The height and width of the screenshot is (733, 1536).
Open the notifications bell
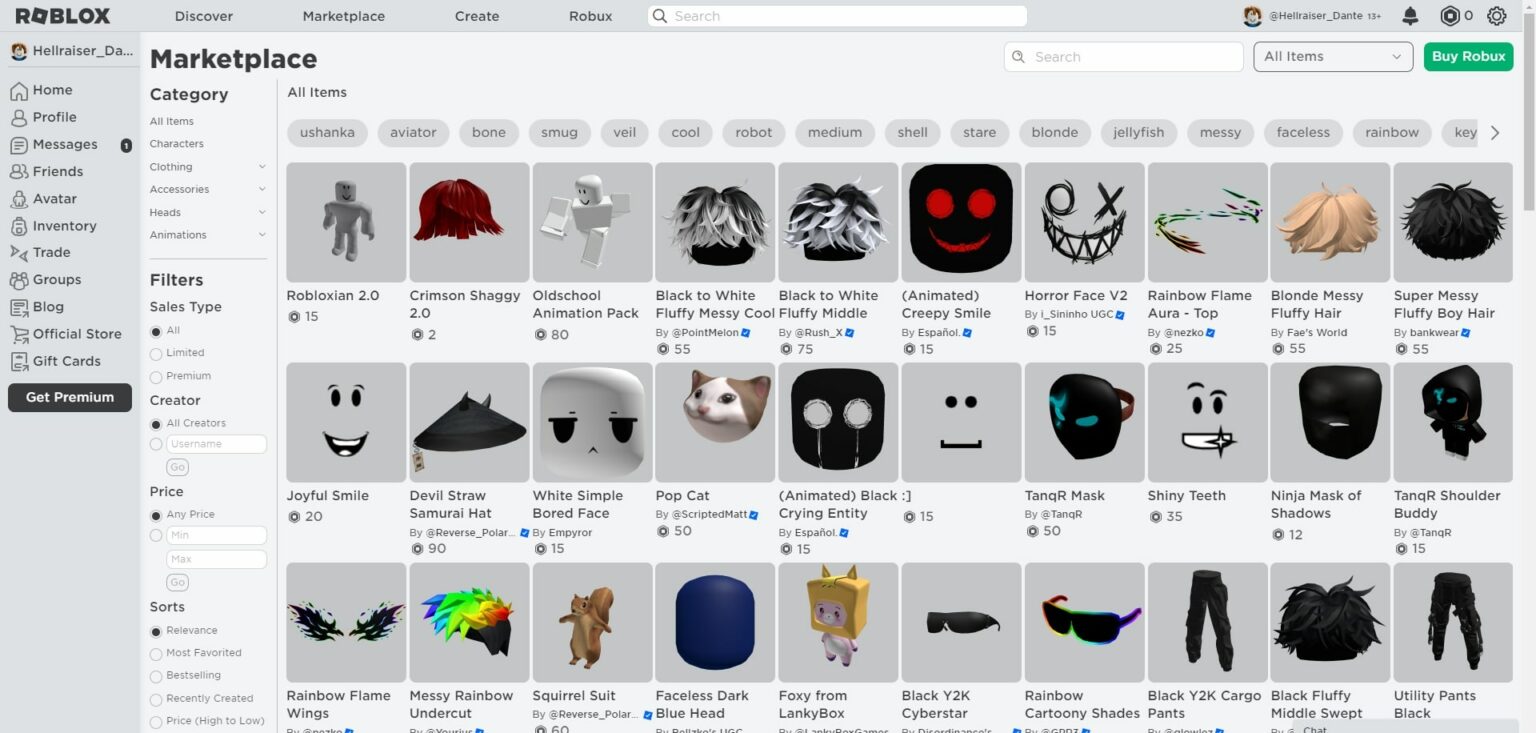[x=1410, y=15]
